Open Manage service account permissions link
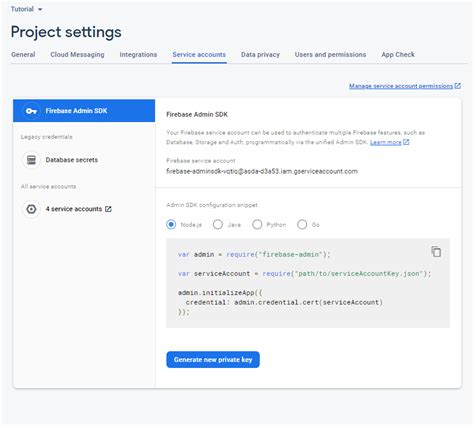Viewport: 474px width, 426px height. tap(401, 86)
